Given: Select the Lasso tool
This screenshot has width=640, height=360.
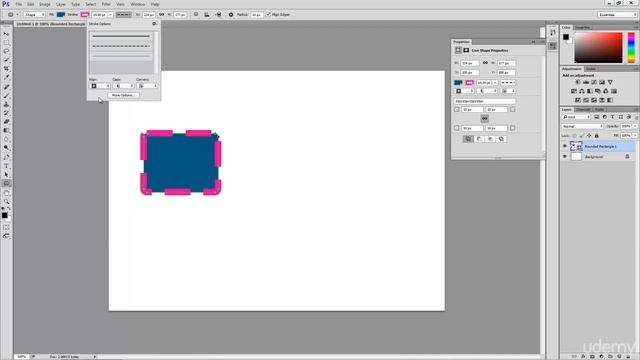Looking at the screenshot, I should point(6,51).
